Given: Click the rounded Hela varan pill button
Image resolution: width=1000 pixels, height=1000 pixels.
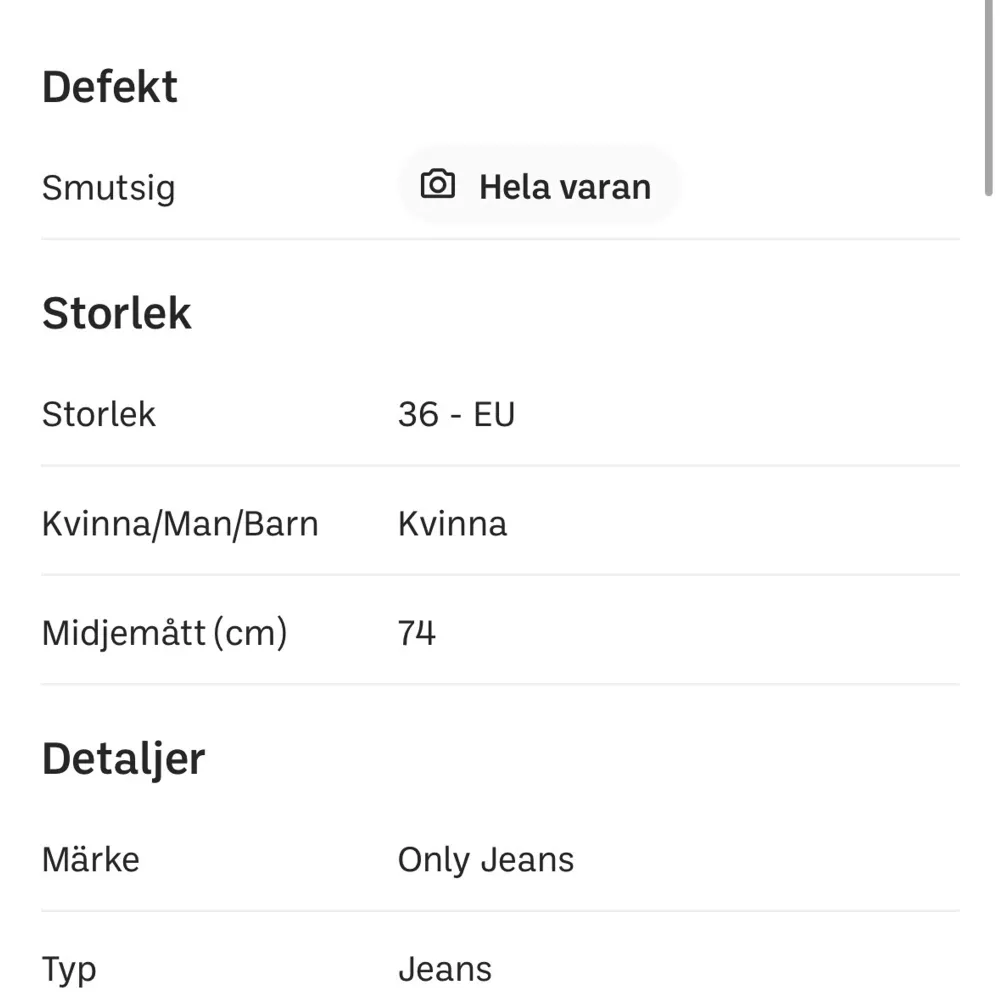Looking at the screenshot, I should point(540,186).
